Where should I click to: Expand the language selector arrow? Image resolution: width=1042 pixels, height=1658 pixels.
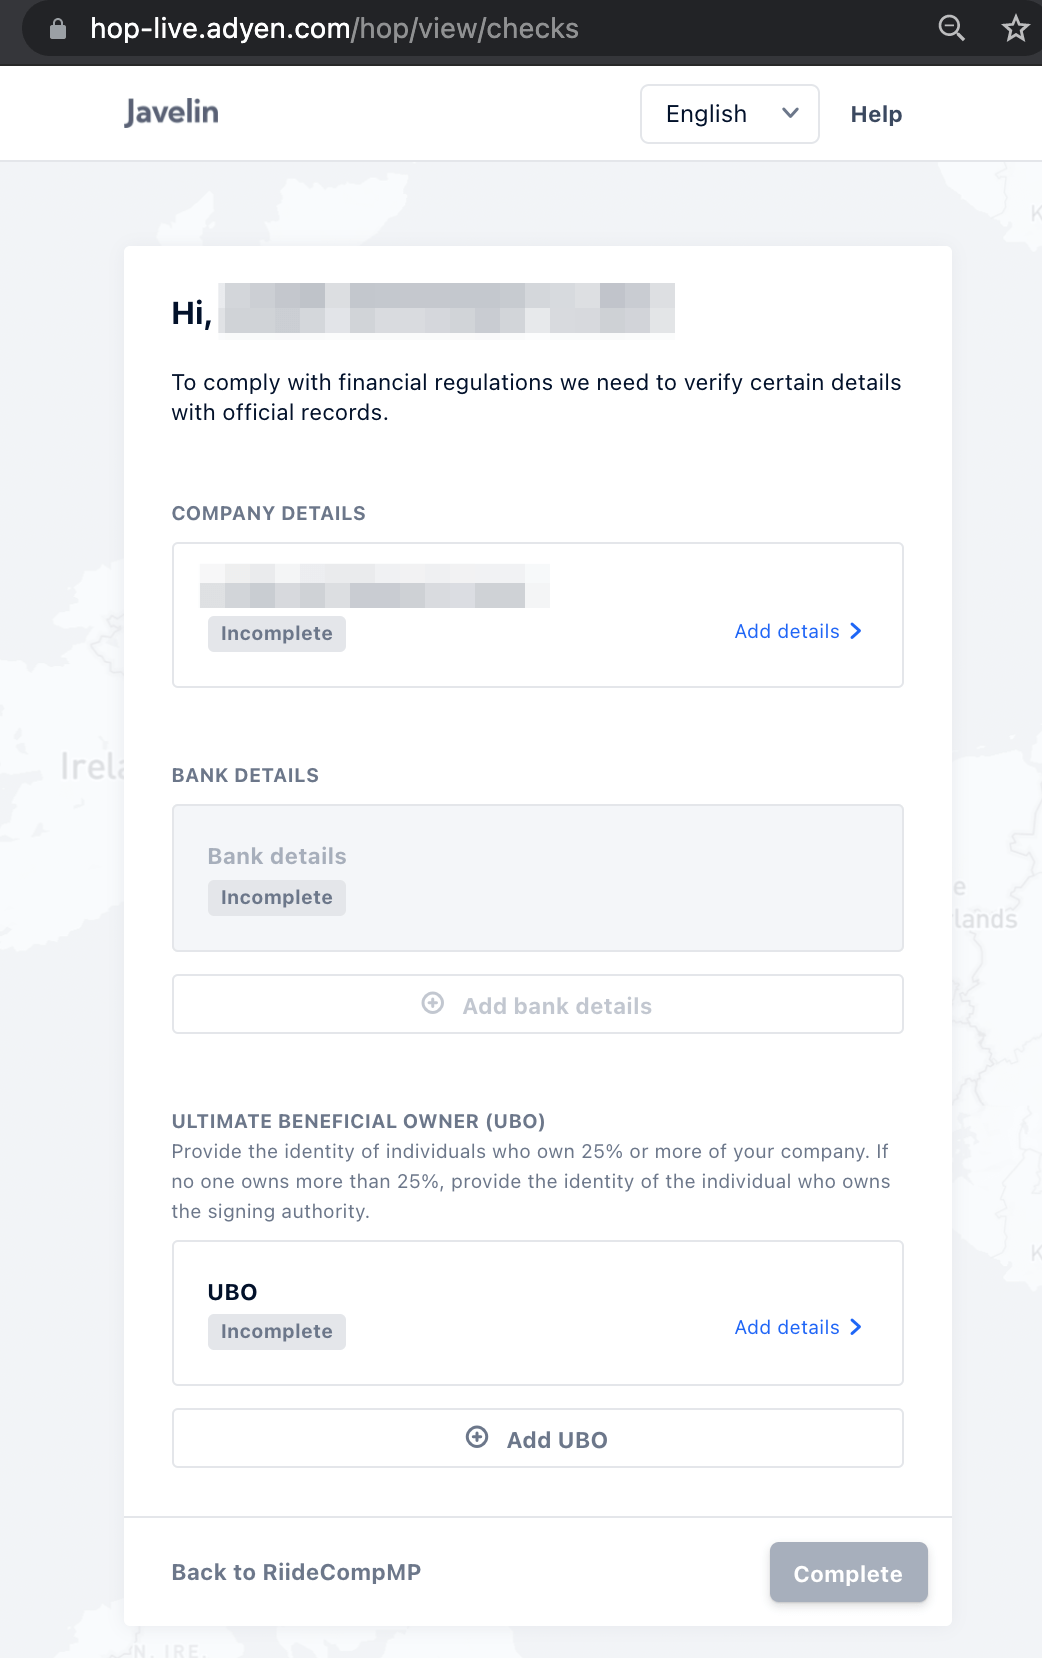[x=790, y=113]
